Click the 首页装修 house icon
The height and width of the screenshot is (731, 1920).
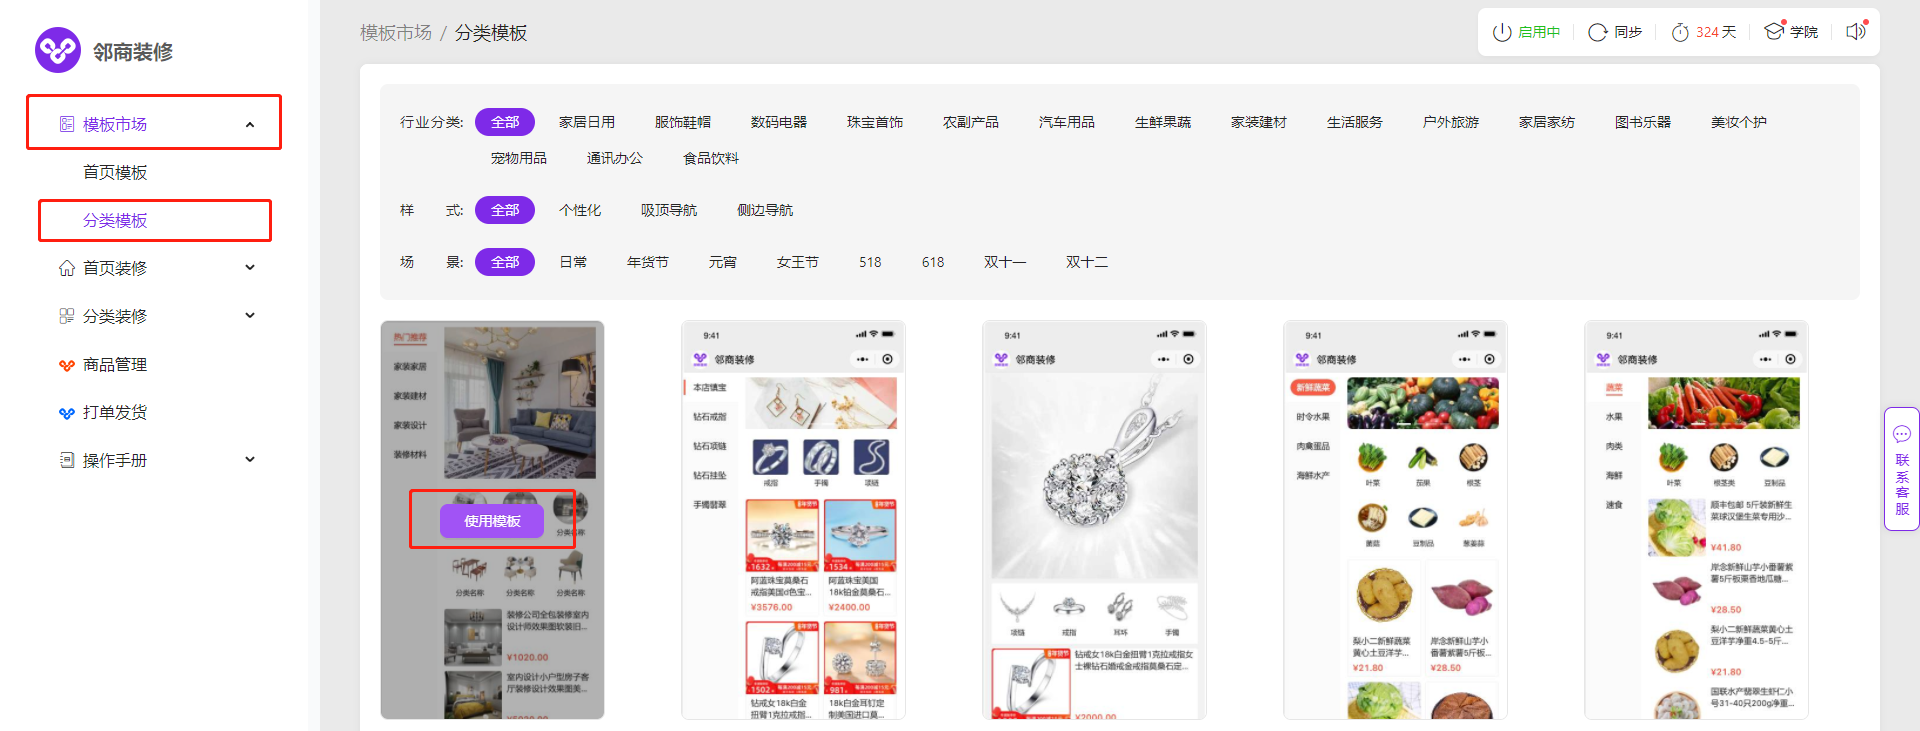point(67,268)
